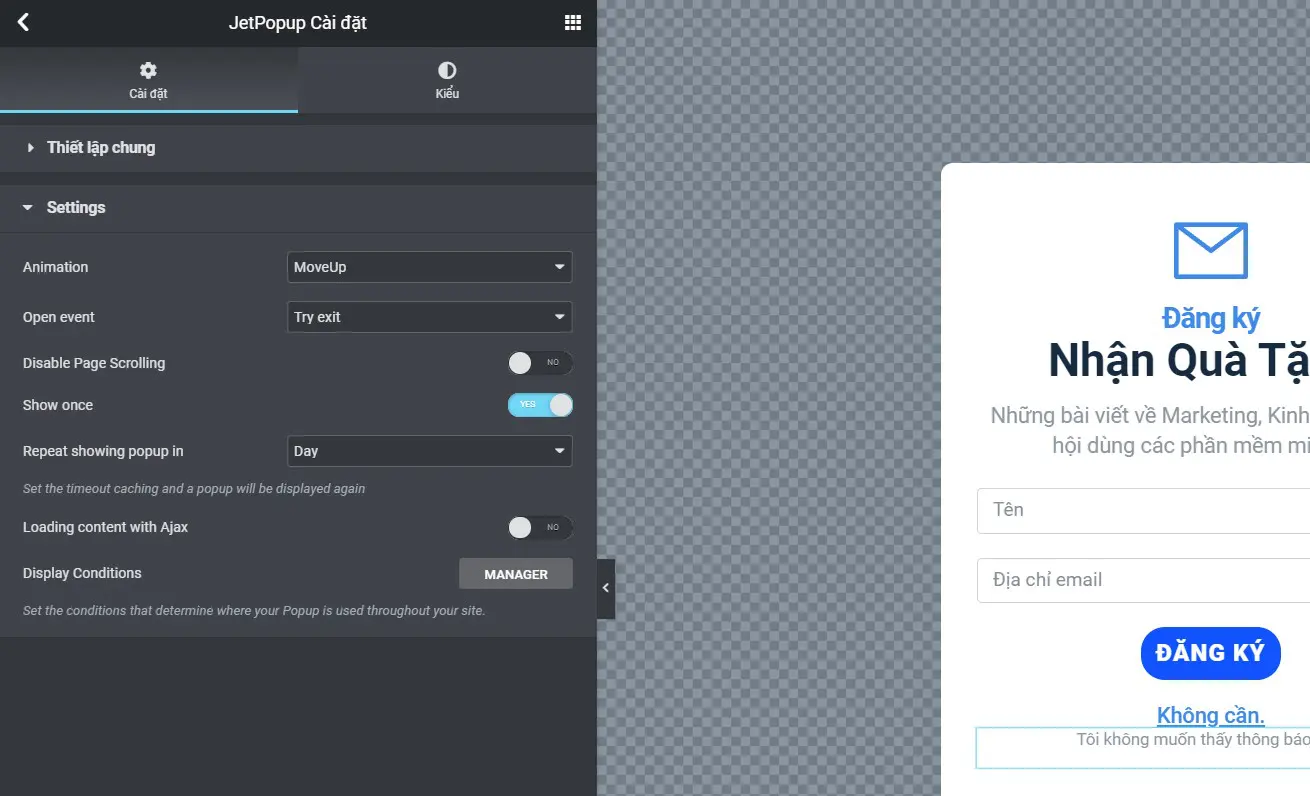The image size is (1310, 796).
Task: Open the Animation dropdown showing MoveUp
Action: tap(429, 267)
